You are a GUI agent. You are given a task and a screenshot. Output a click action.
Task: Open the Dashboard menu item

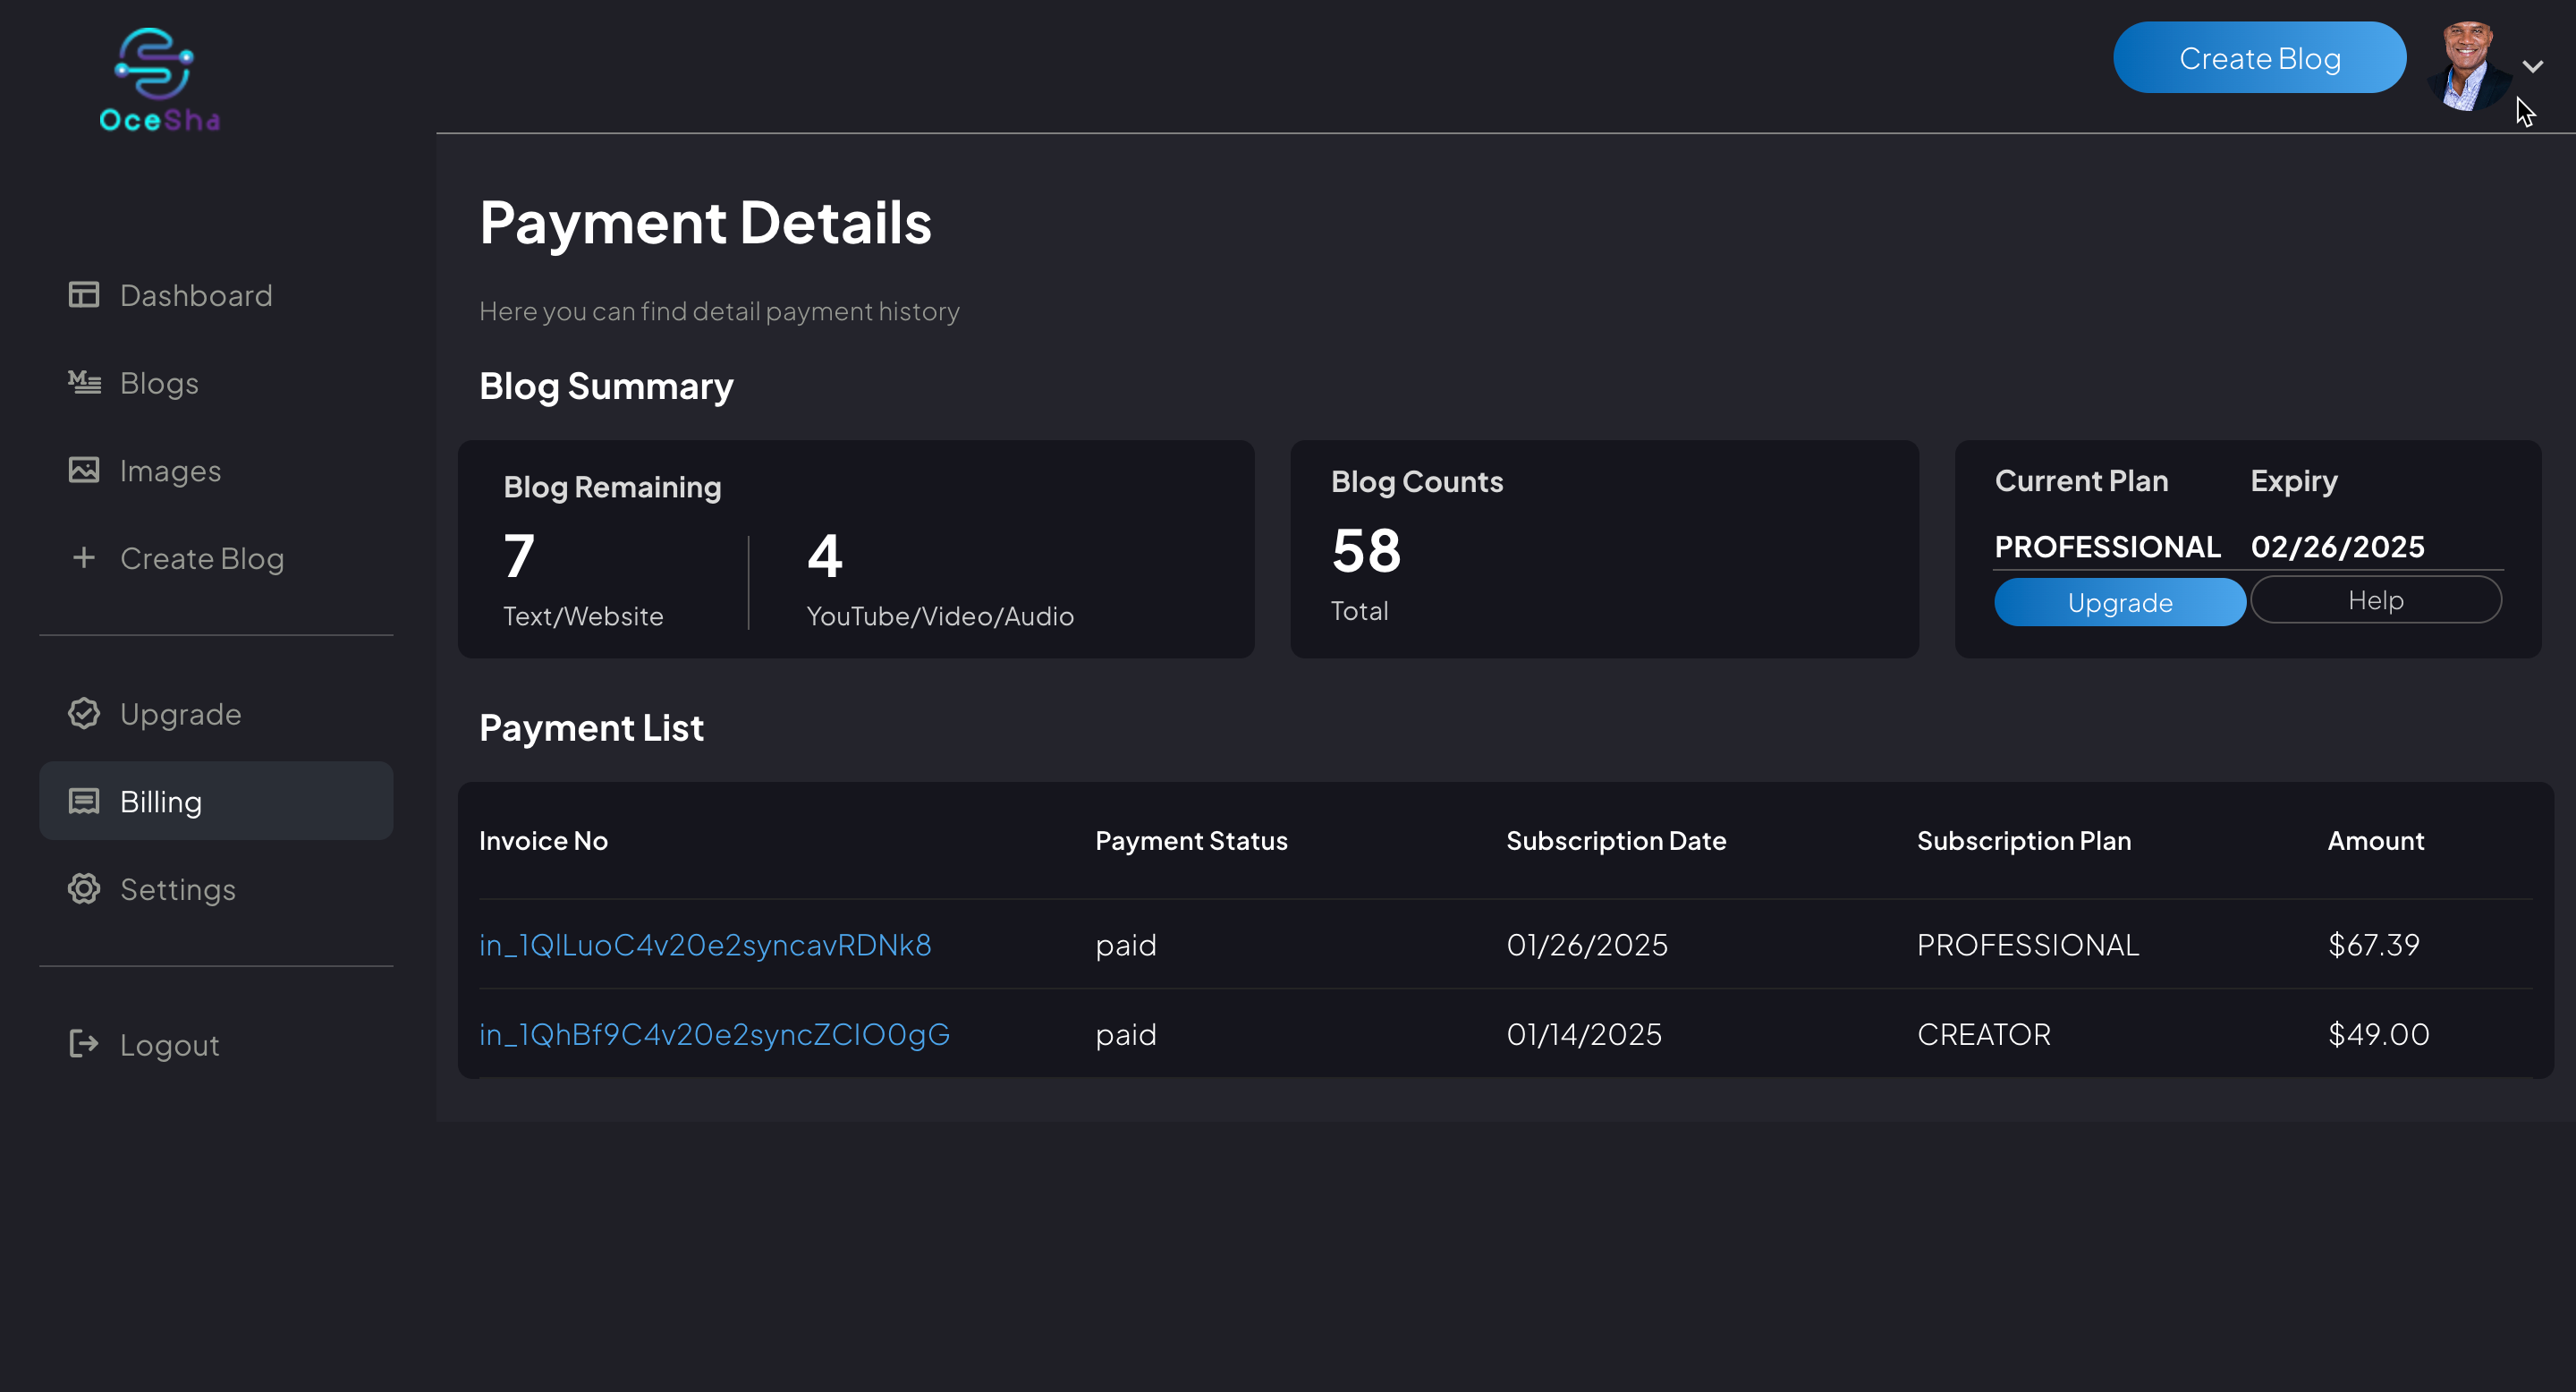click(x=216, y=295)
